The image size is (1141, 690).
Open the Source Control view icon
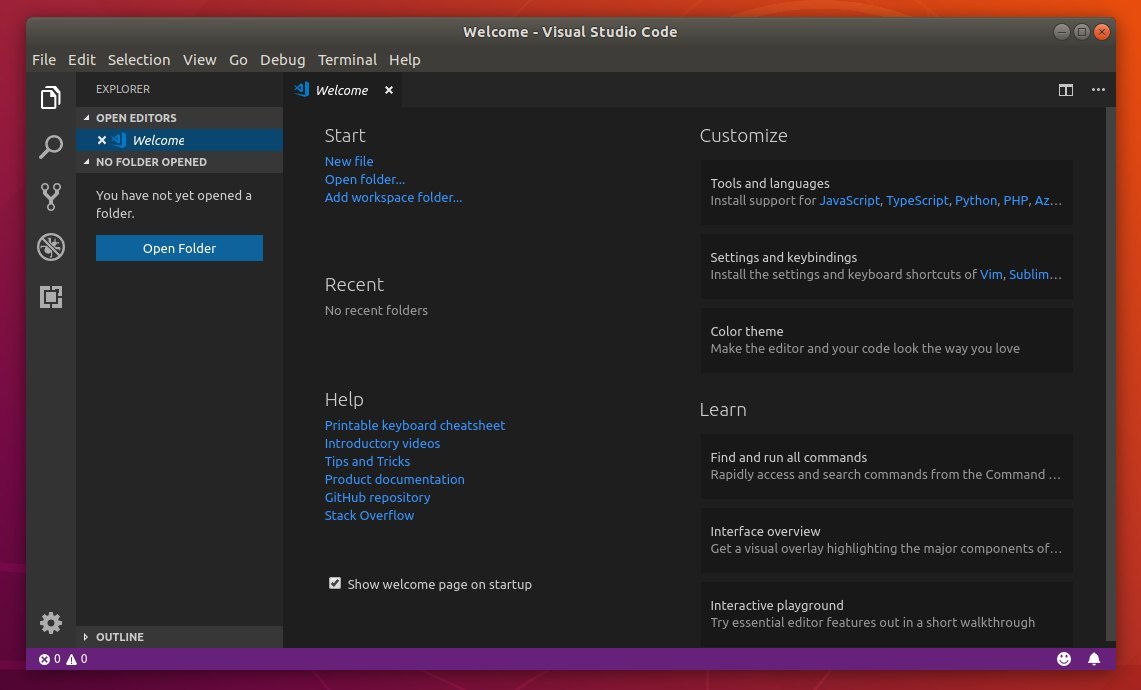click(50, 196)
